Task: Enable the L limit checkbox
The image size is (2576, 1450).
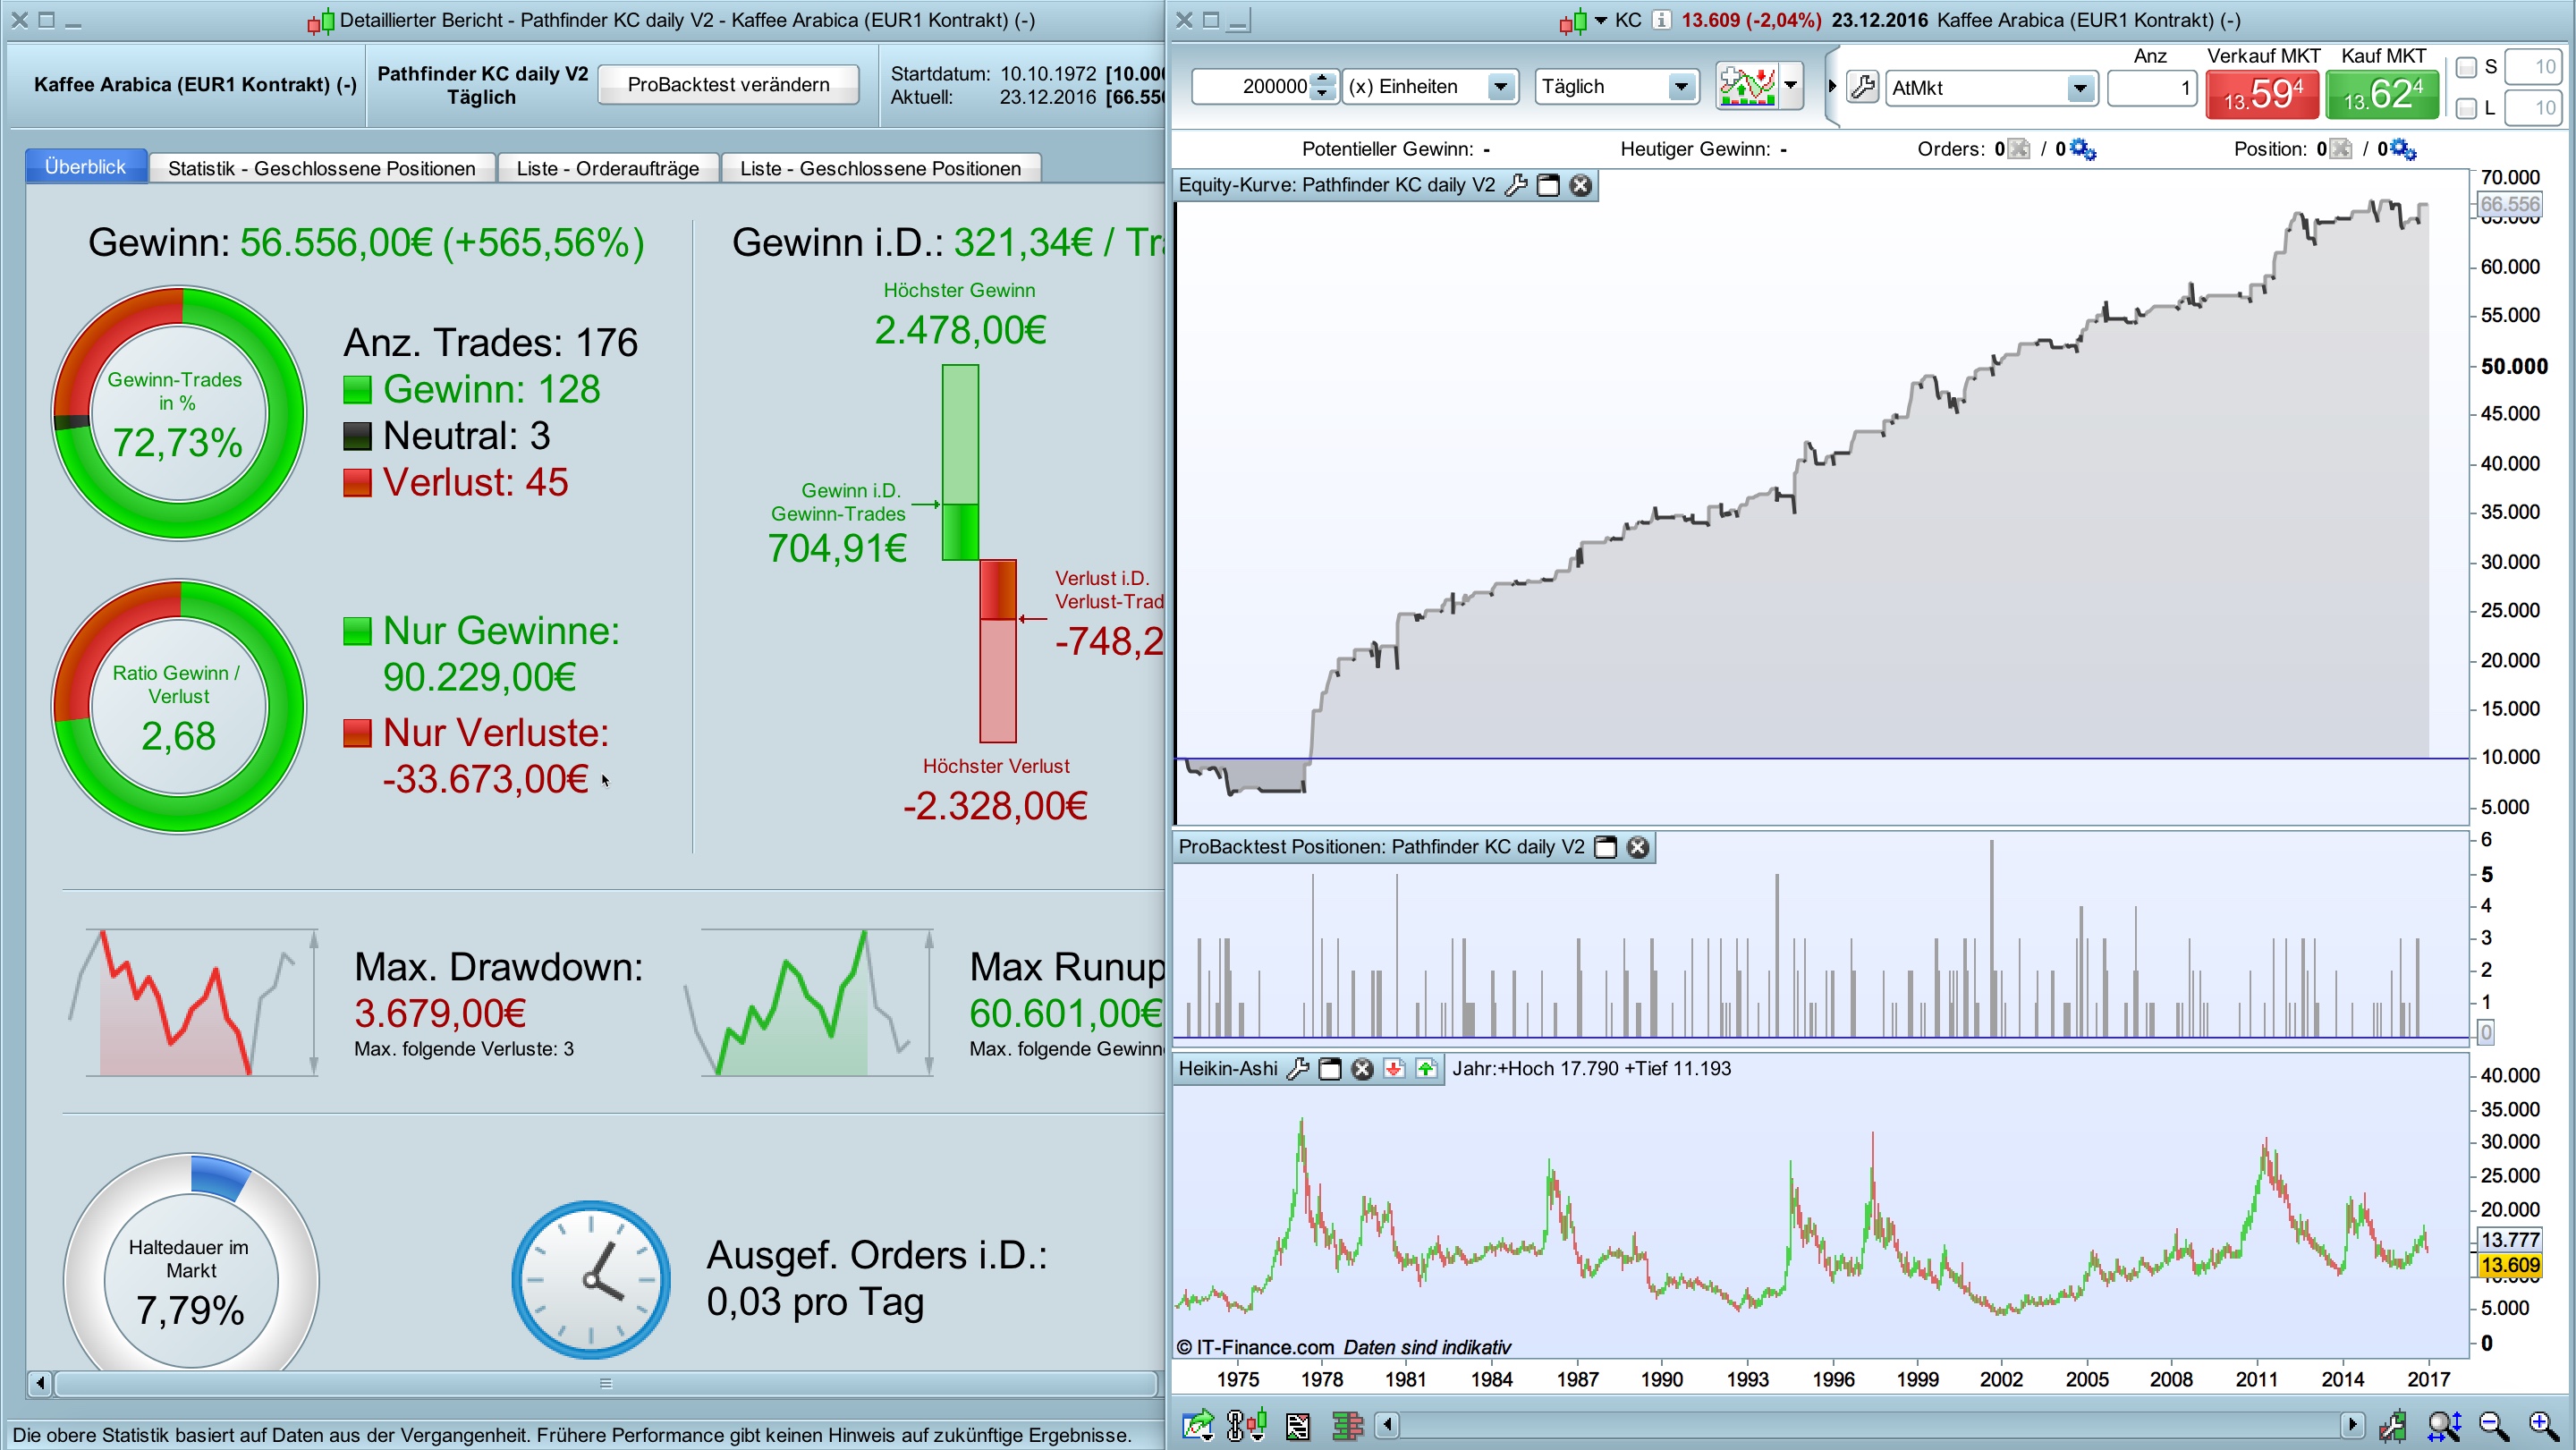Action: (2466, 108)
